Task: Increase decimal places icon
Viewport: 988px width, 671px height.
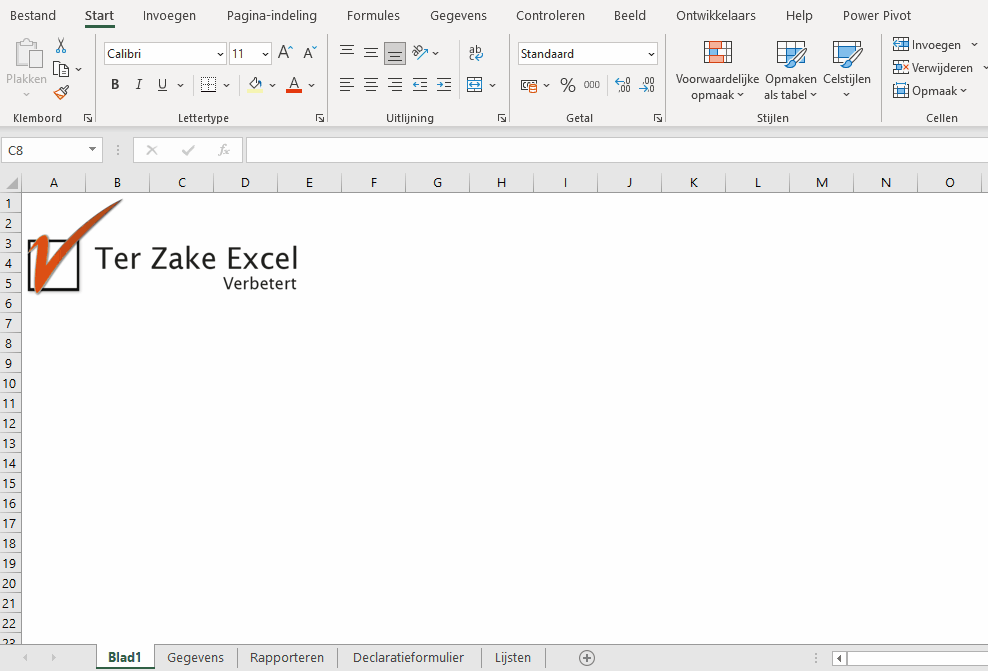Action: click(623, 85)
